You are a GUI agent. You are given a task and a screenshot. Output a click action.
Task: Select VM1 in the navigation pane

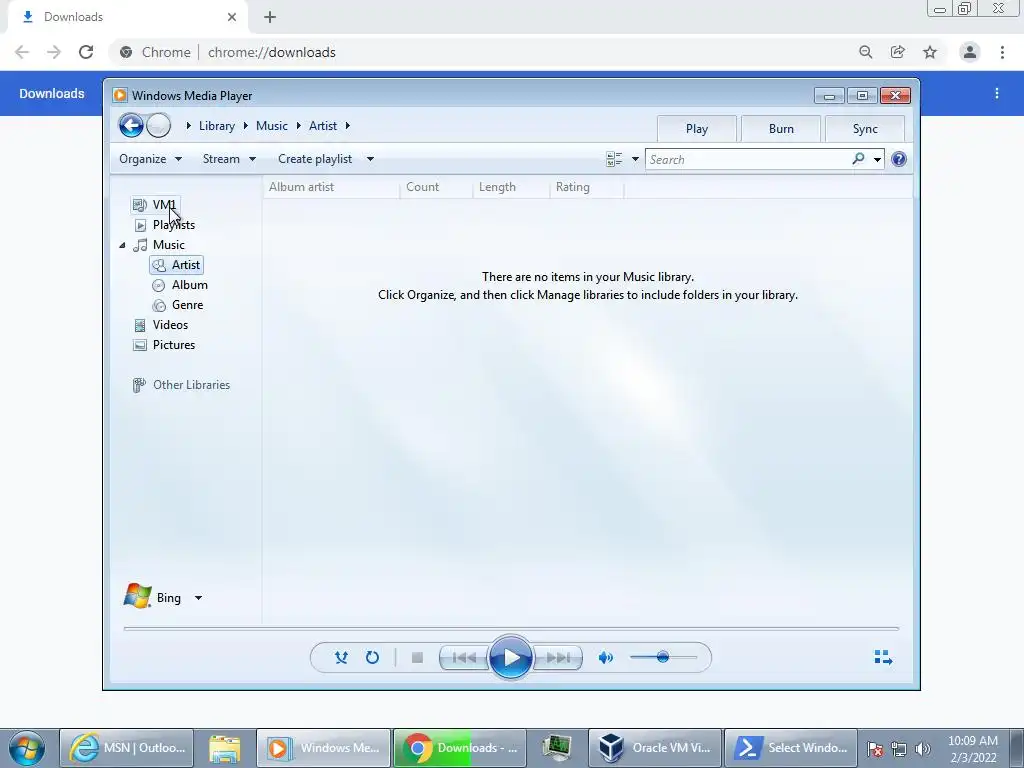point(155,205)
